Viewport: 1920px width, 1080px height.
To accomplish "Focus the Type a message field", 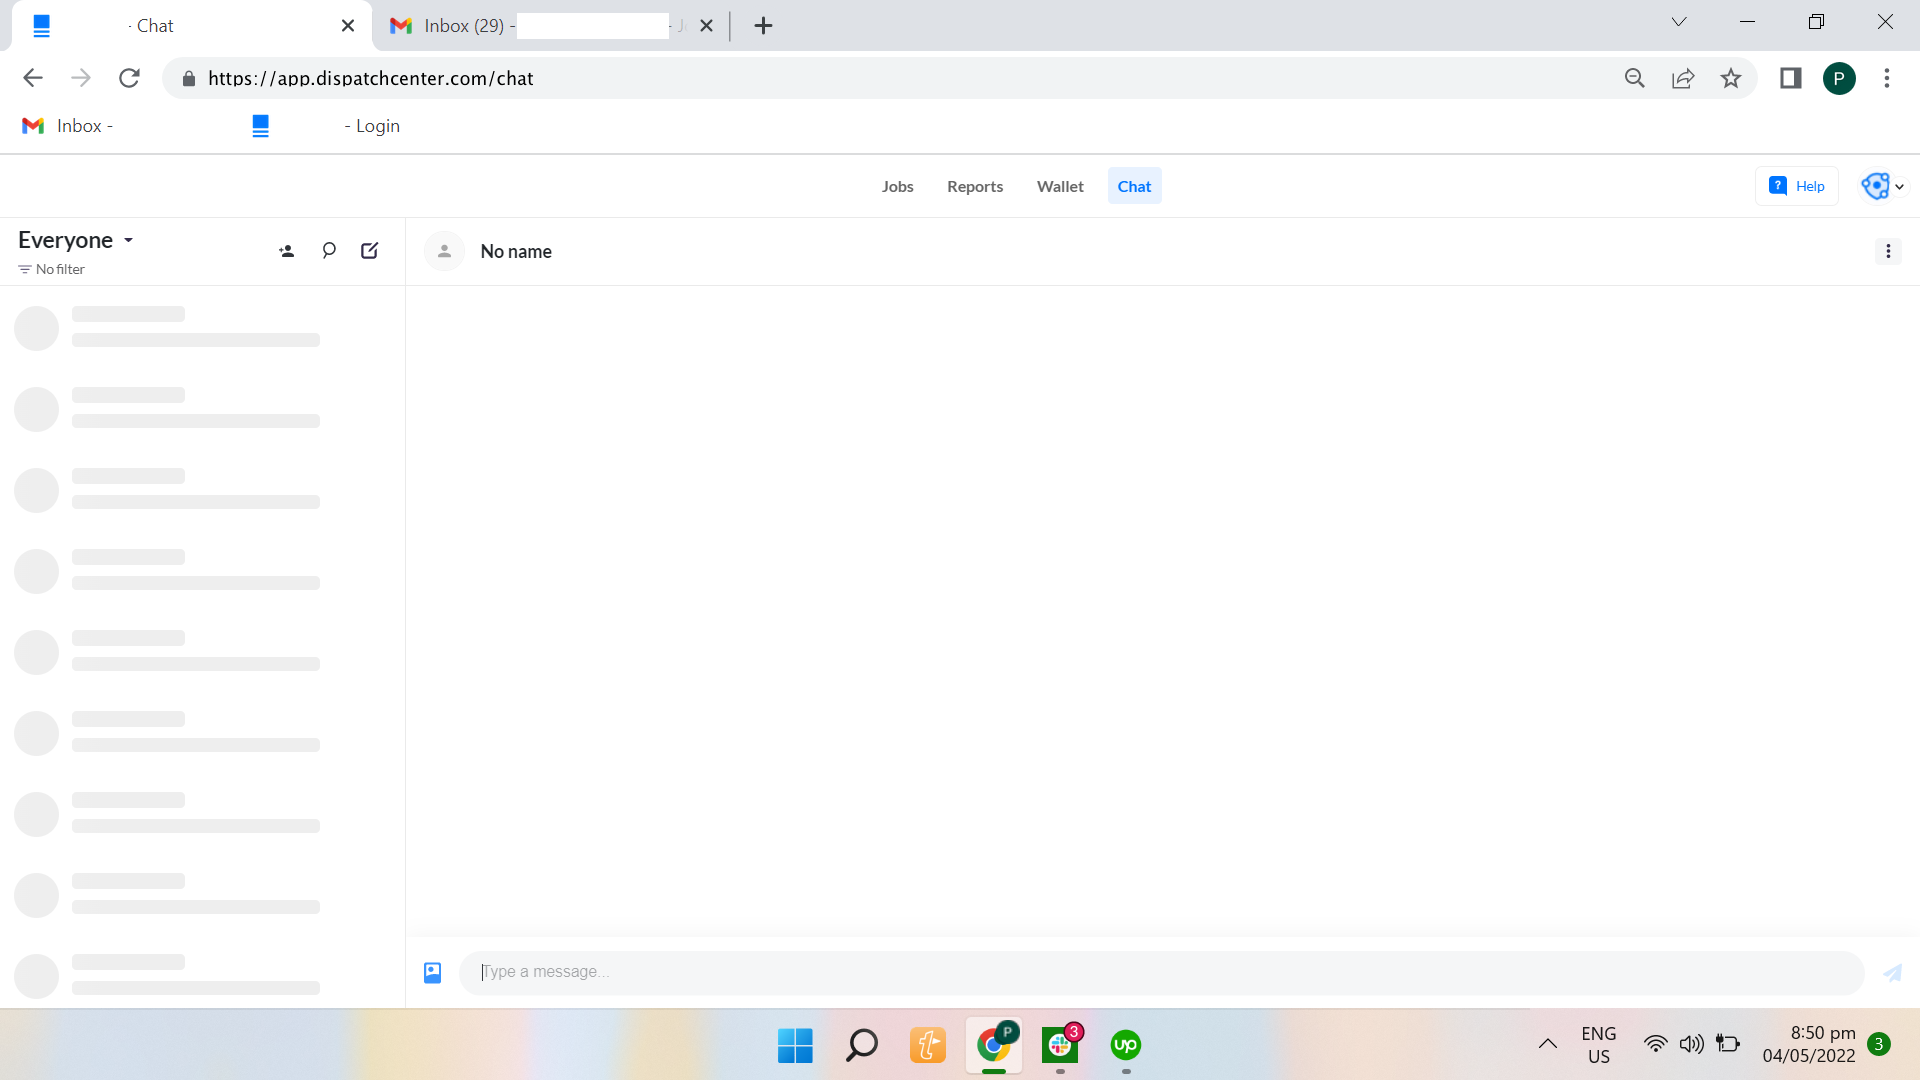I will (x=1161, y=972).
